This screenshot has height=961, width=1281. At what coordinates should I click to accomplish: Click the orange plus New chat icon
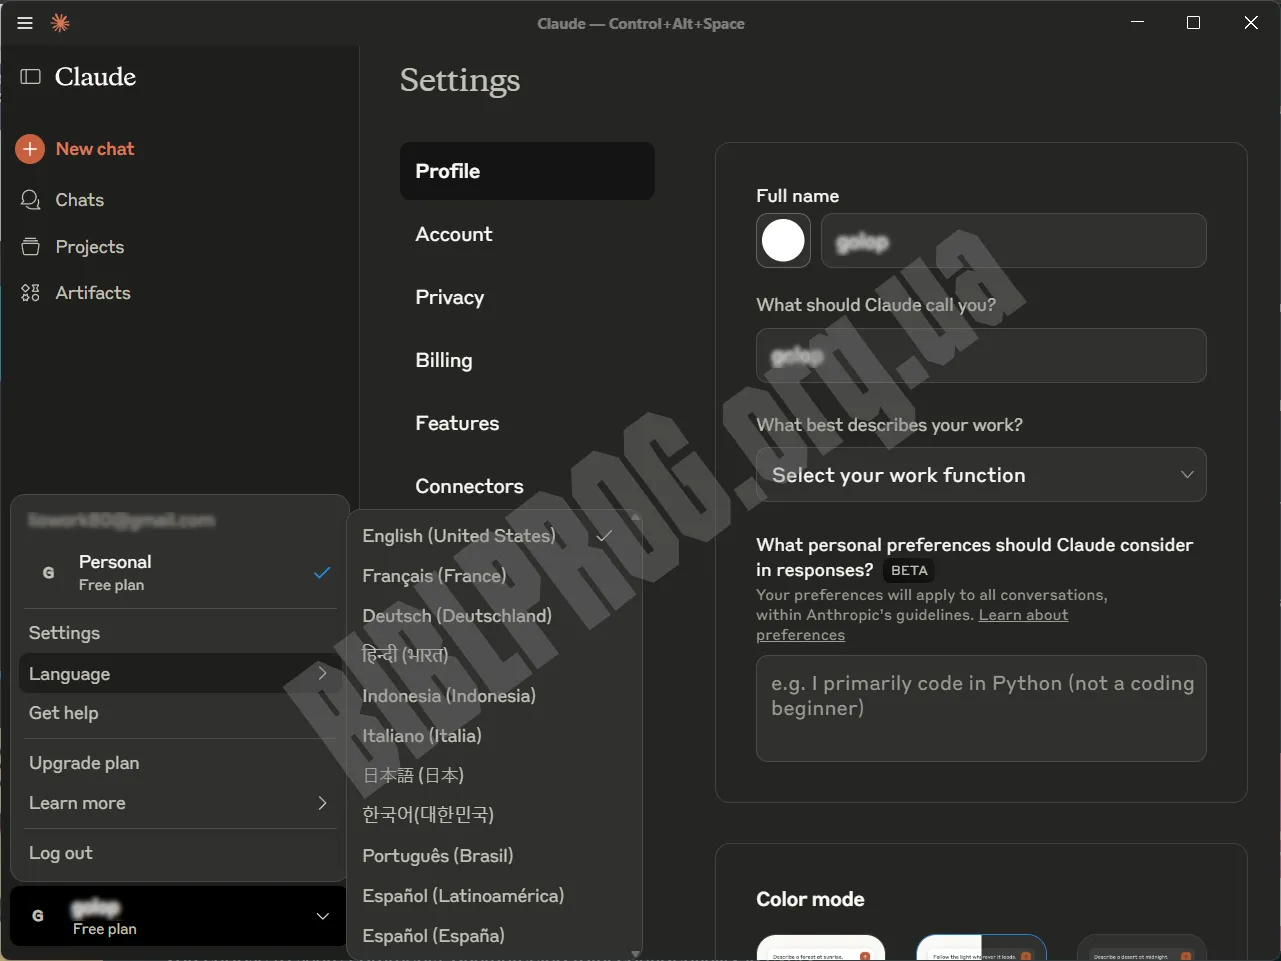coord(30,149)
